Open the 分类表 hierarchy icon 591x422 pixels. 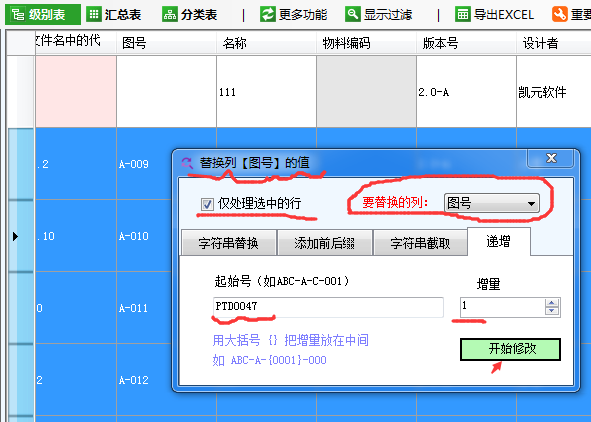[170, 14]
